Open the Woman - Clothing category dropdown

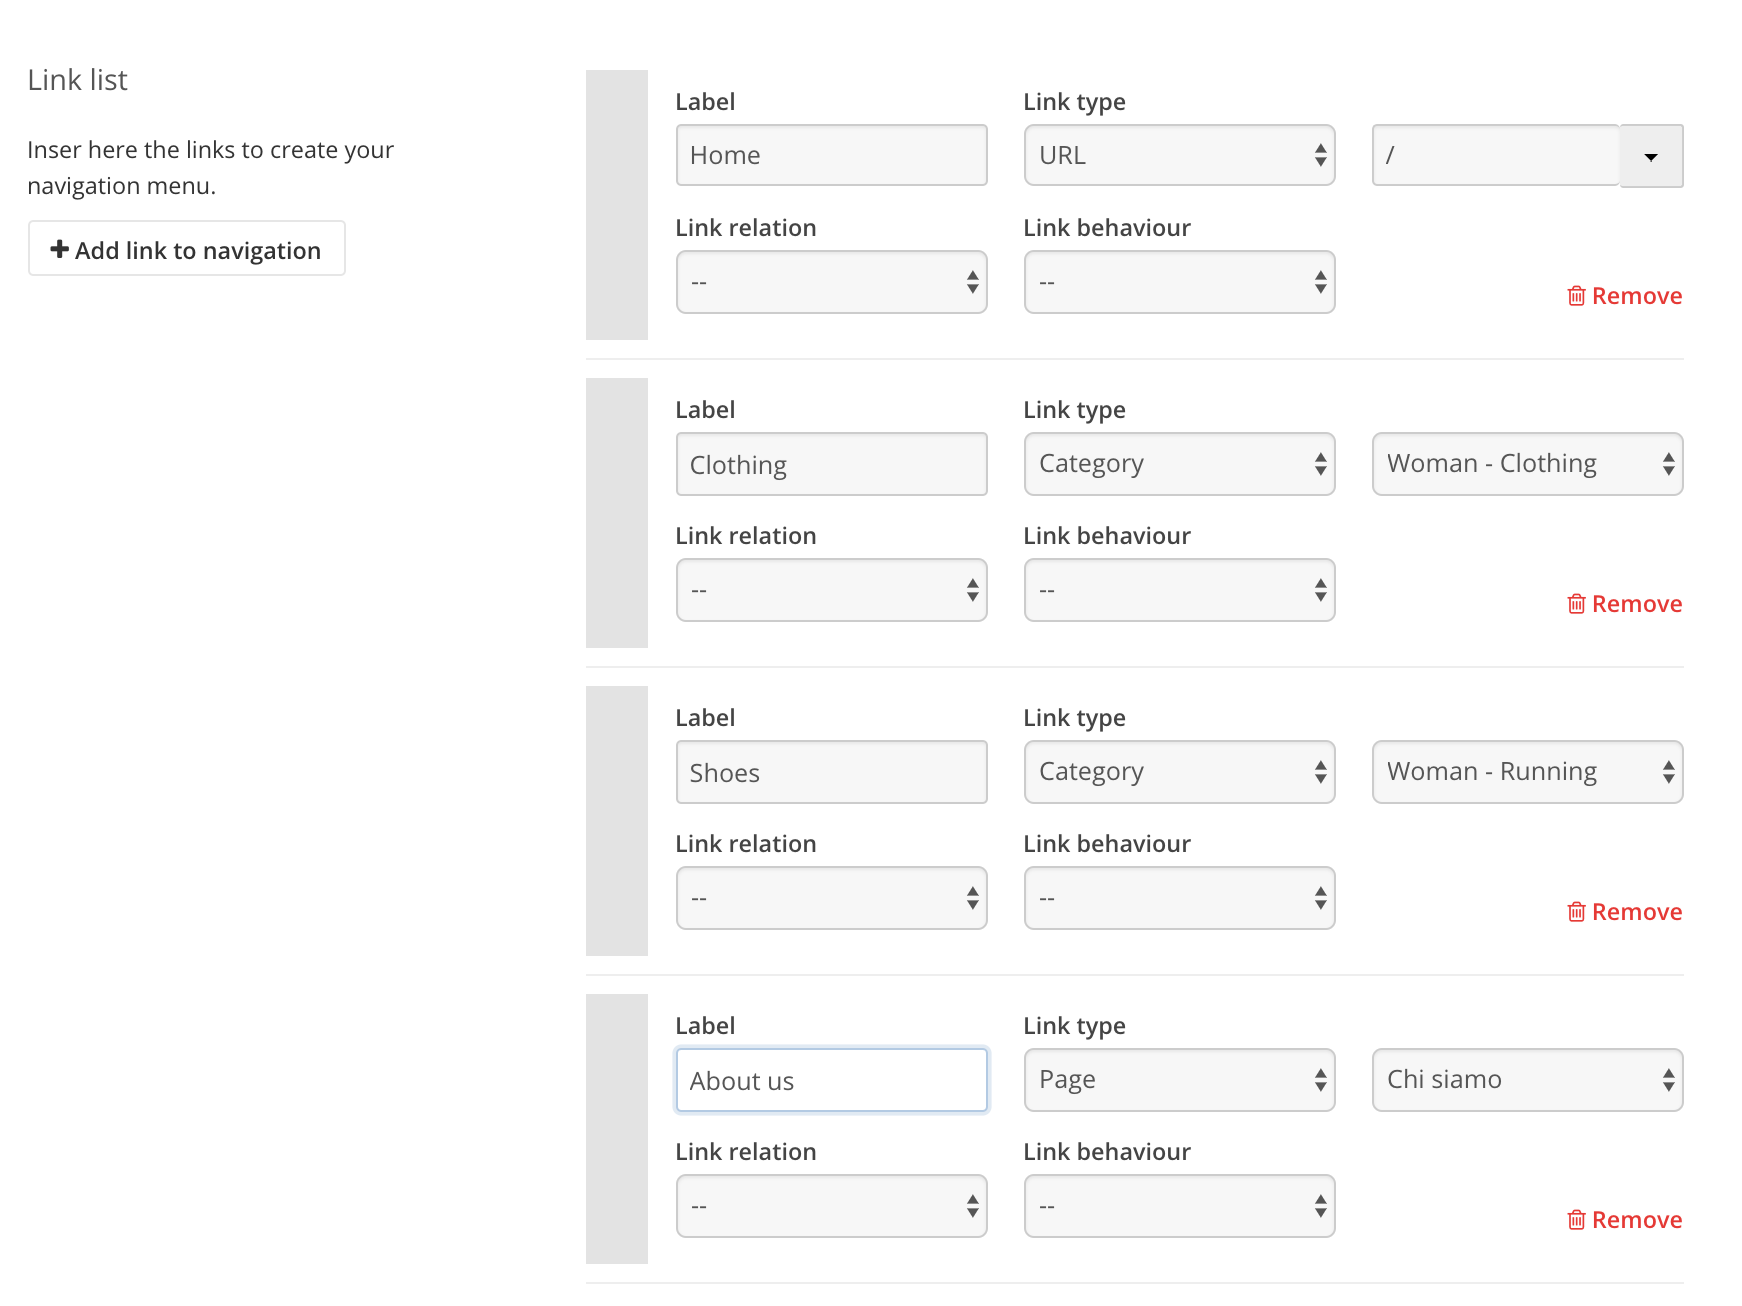tap(1528, 464)
